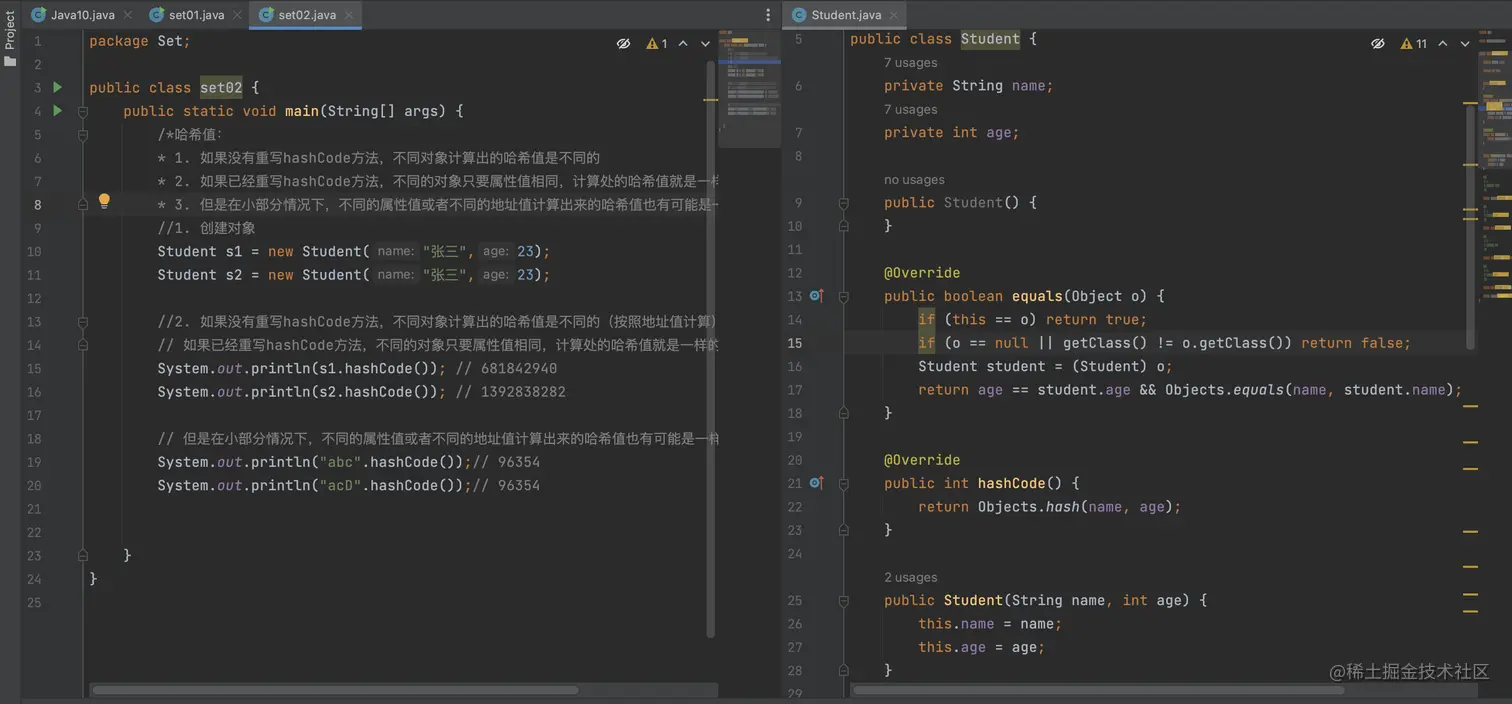The height and width of the screenshot is (704, 1512).
Task: Collapse the set02 main method fold marker
Action: (84, 111)
